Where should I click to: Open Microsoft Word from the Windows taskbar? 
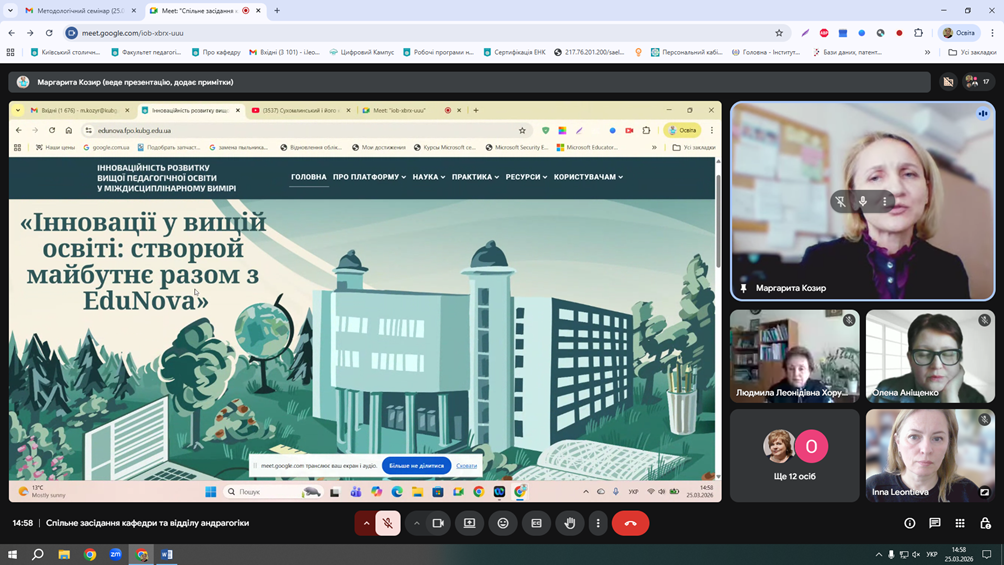pos(167,554)
